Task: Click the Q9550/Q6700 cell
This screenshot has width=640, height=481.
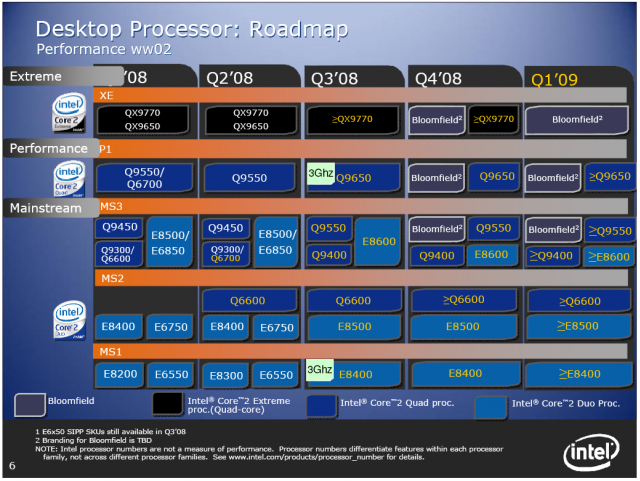Action: [144, 178]
